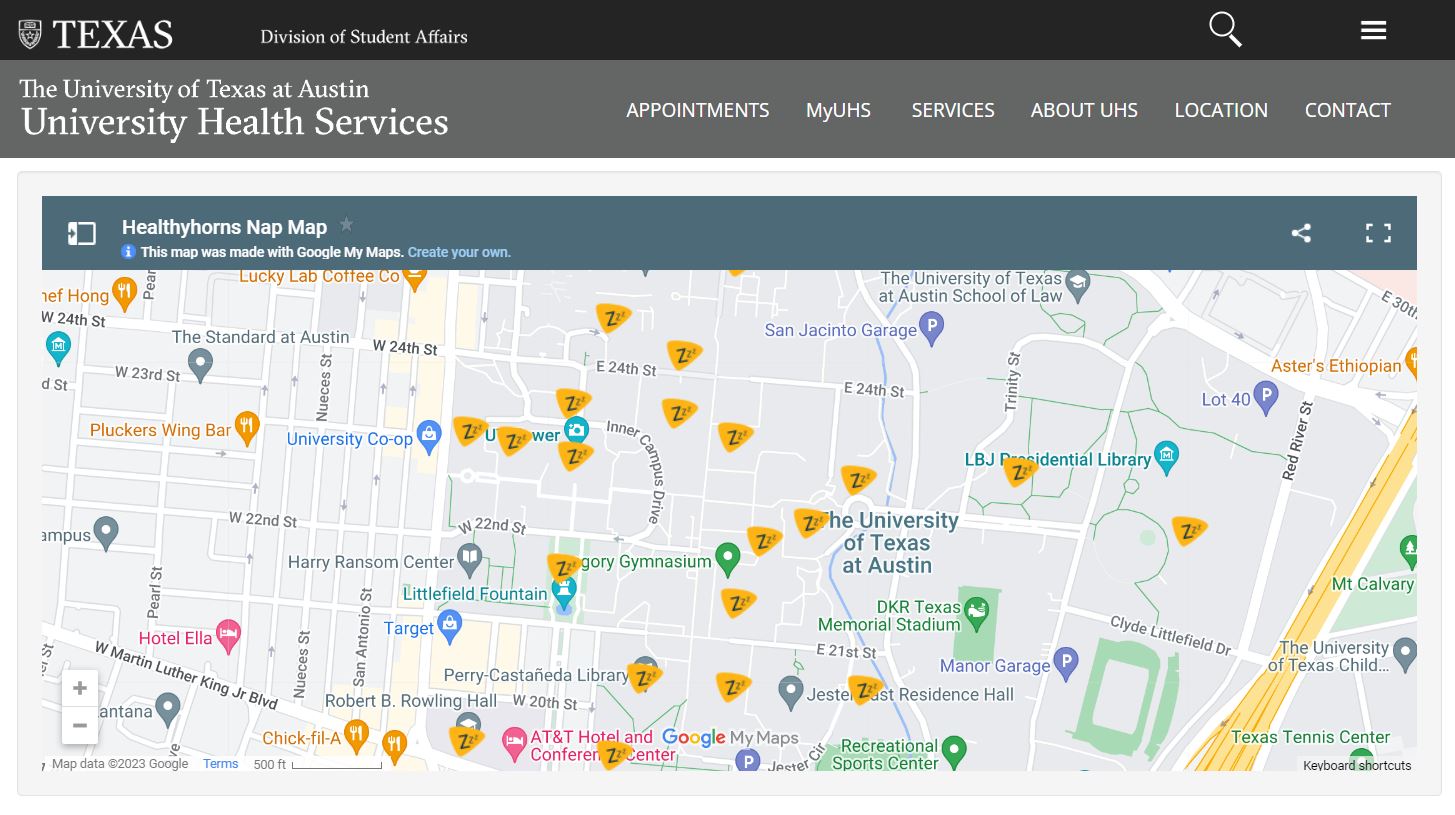Screen dimensions: 1455x815
Task: Click Division of Student Affairs link
Action: click(x=364, y=37)
